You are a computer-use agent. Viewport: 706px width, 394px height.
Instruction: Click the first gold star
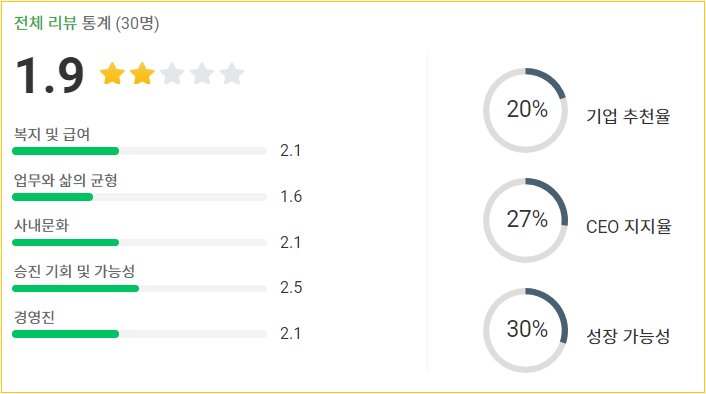coord(112,73)
